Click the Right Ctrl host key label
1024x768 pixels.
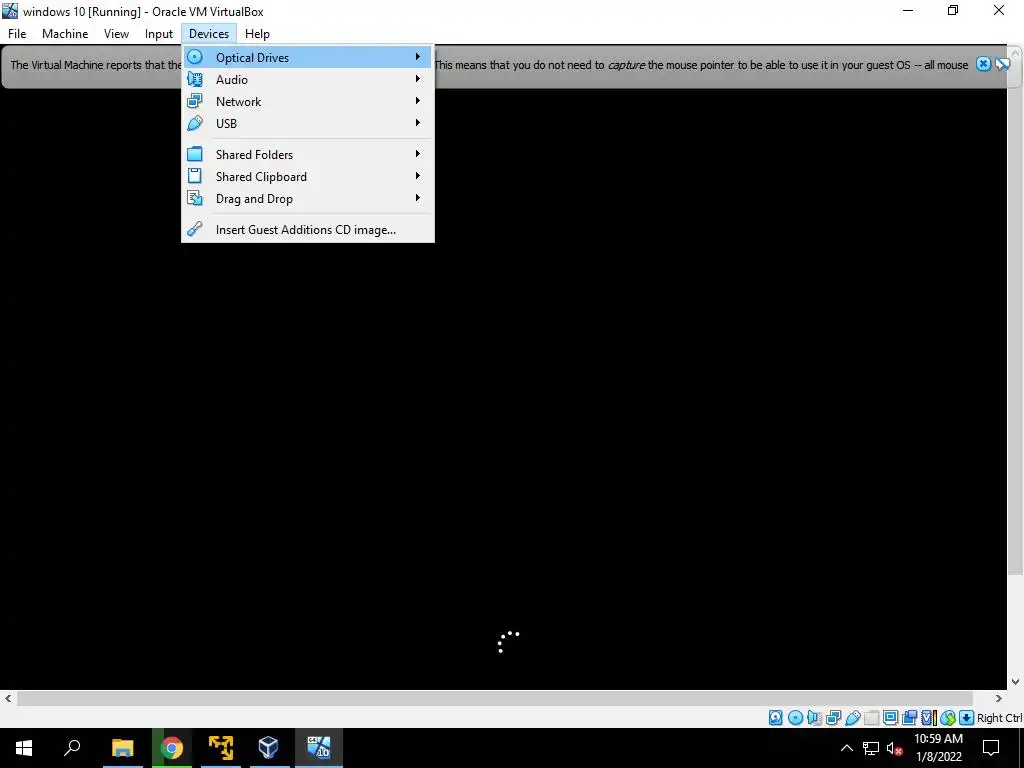pos(999,718)
